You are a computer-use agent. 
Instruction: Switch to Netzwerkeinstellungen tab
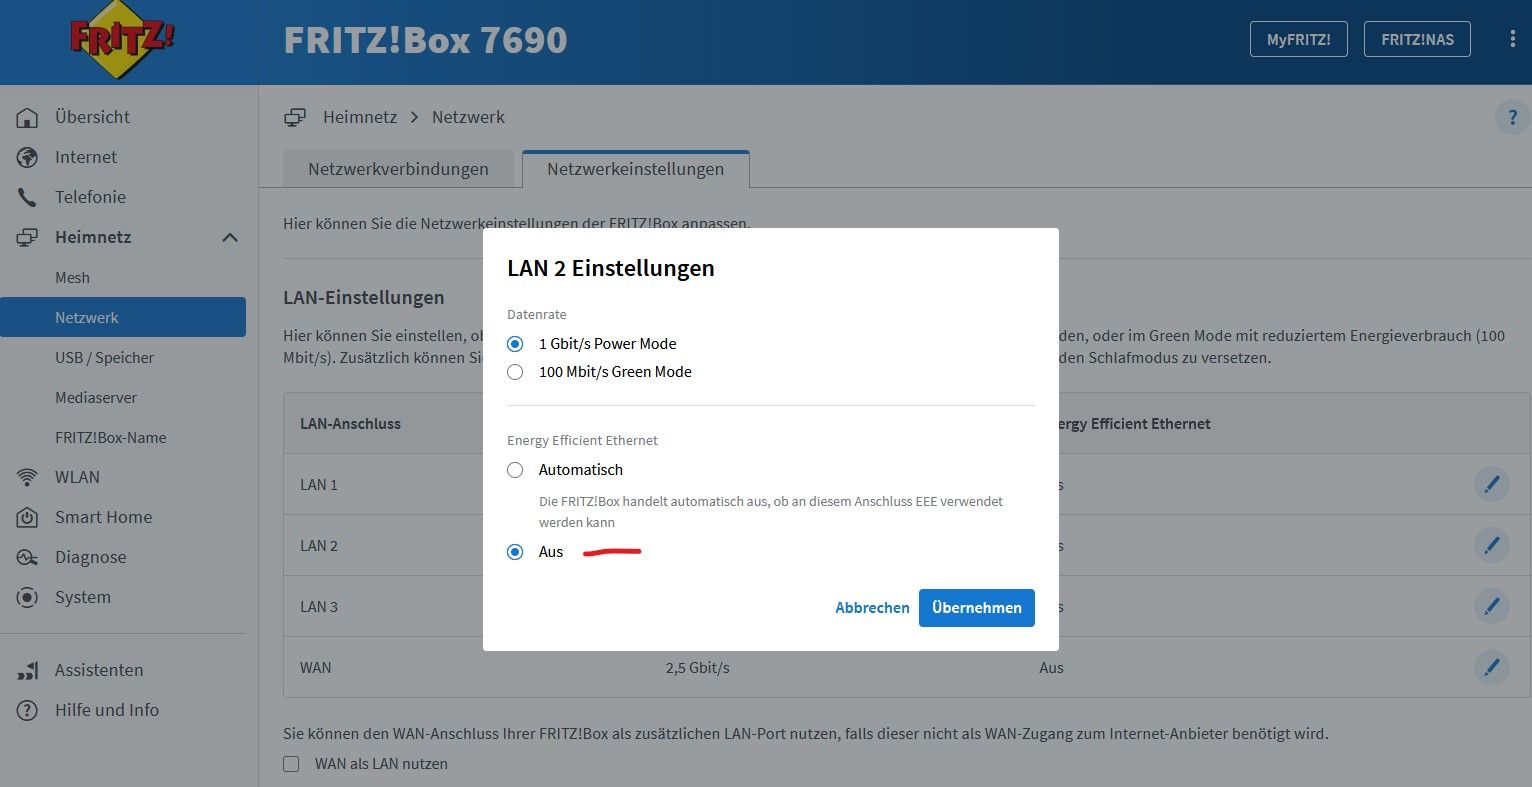coord(635,169)
